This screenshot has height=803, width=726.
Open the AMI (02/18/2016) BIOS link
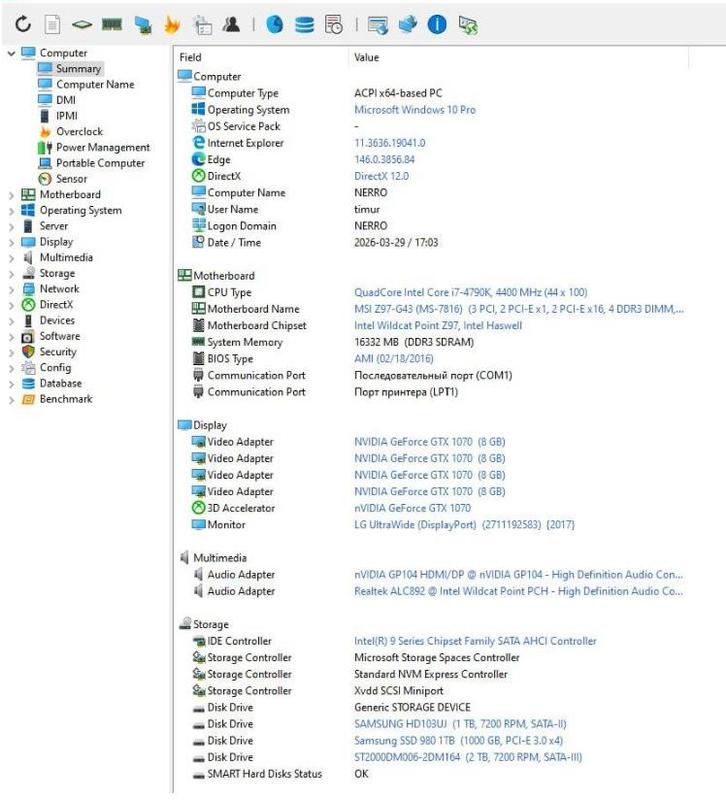(394, 359)
